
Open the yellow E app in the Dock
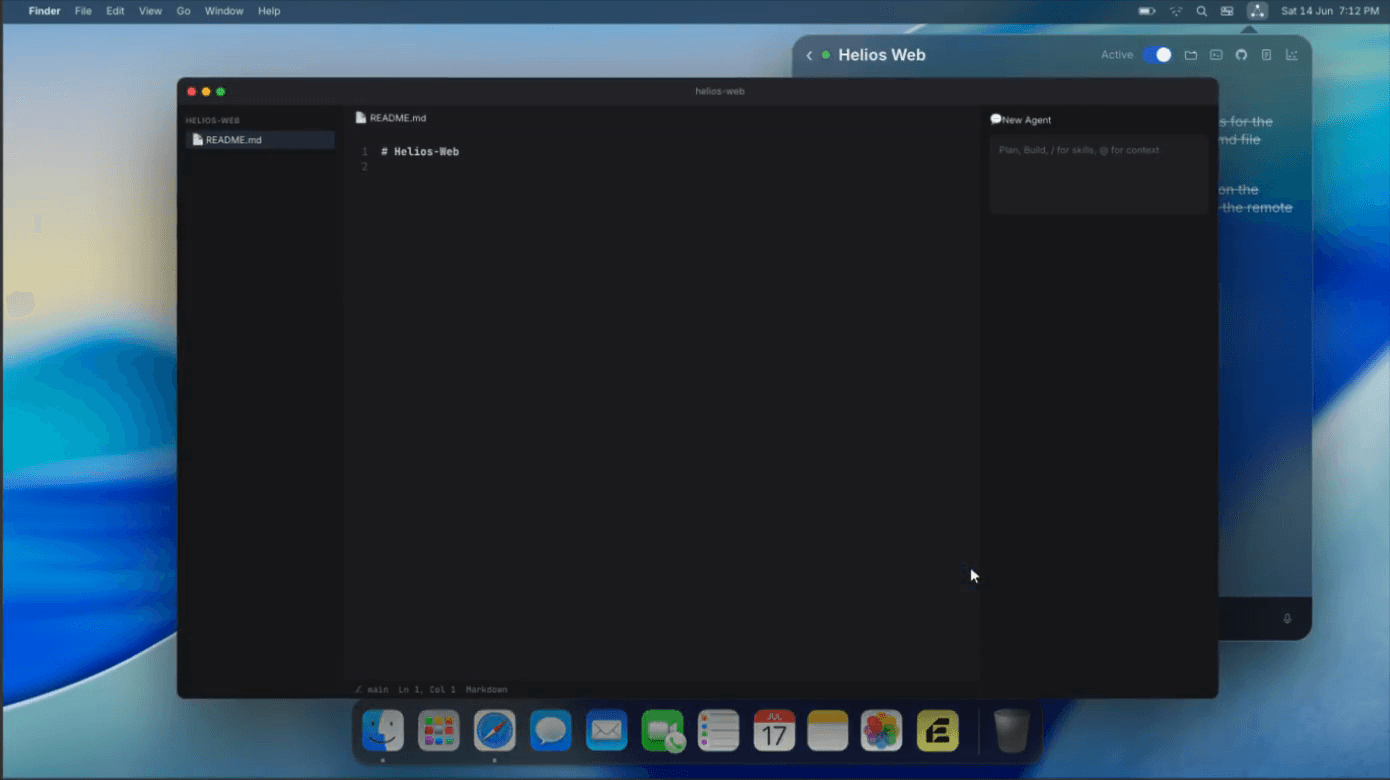click(938, 730)
